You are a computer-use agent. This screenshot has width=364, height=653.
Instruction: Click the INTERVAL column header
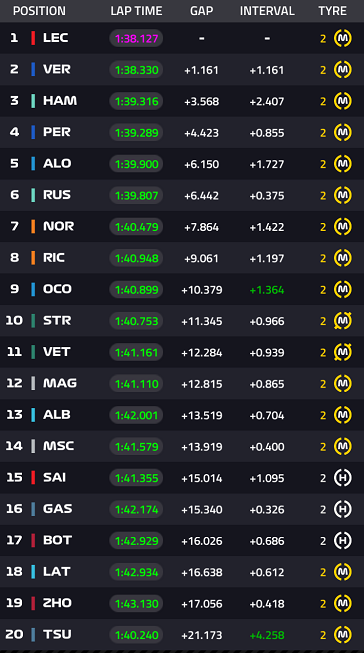[x=267, y=11]
